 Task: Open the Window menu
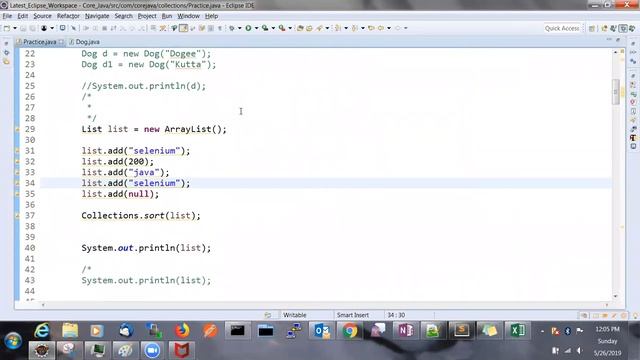(x=188, y=16)
